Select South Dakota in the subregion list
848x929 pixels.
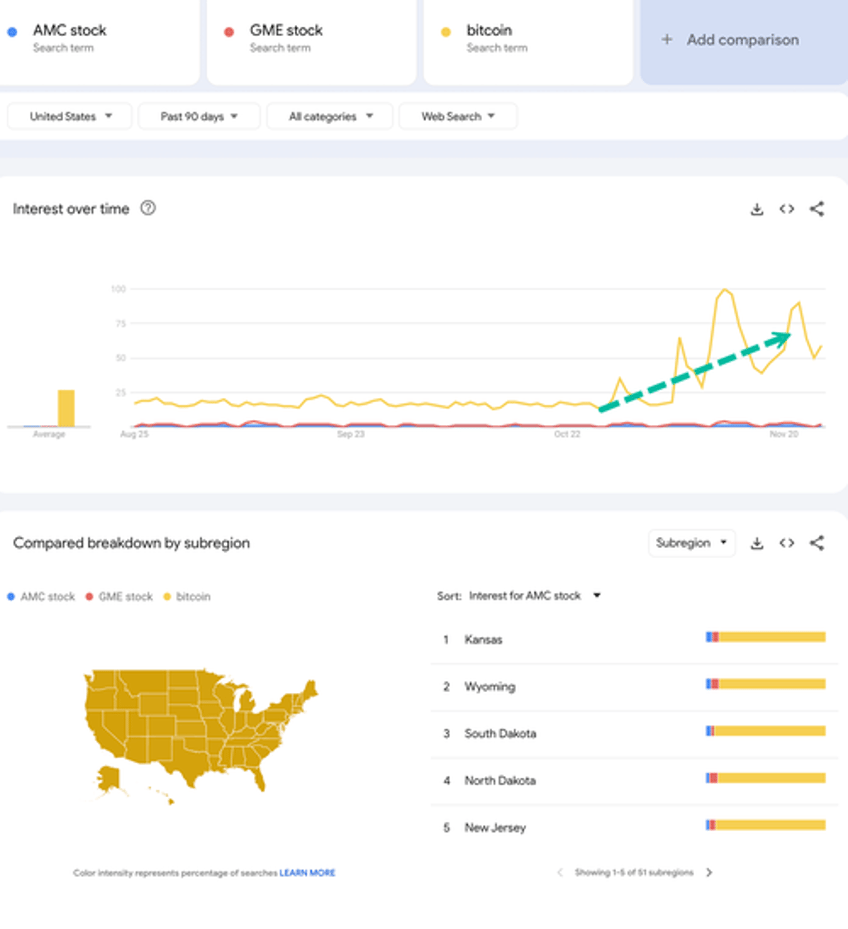coord(634,733)
